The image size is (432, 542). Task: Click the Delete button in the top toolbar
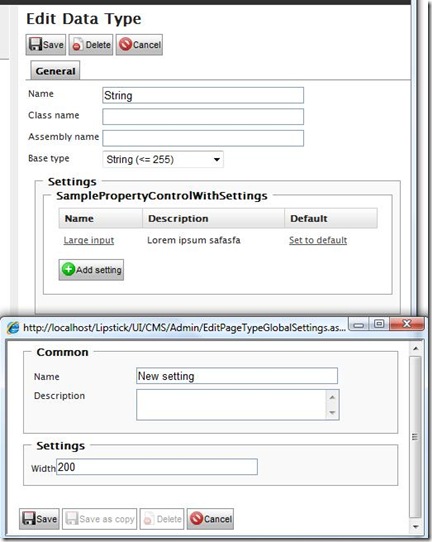(91, 45)
